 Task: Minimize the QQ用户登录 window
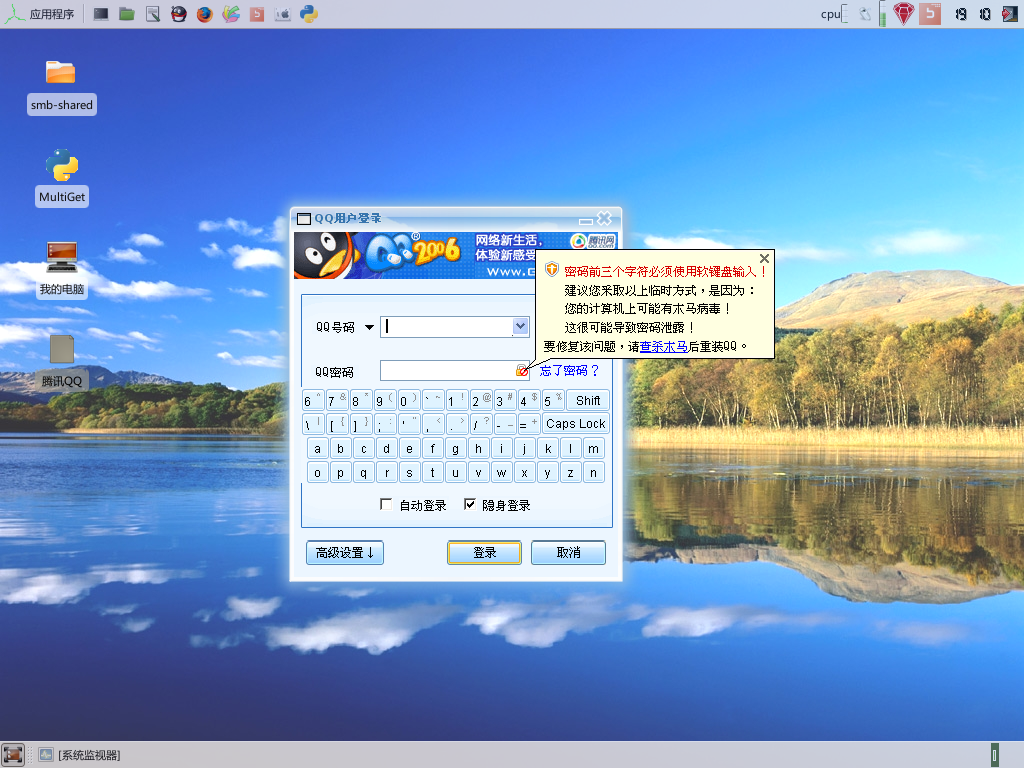click(x=586, y=221)
